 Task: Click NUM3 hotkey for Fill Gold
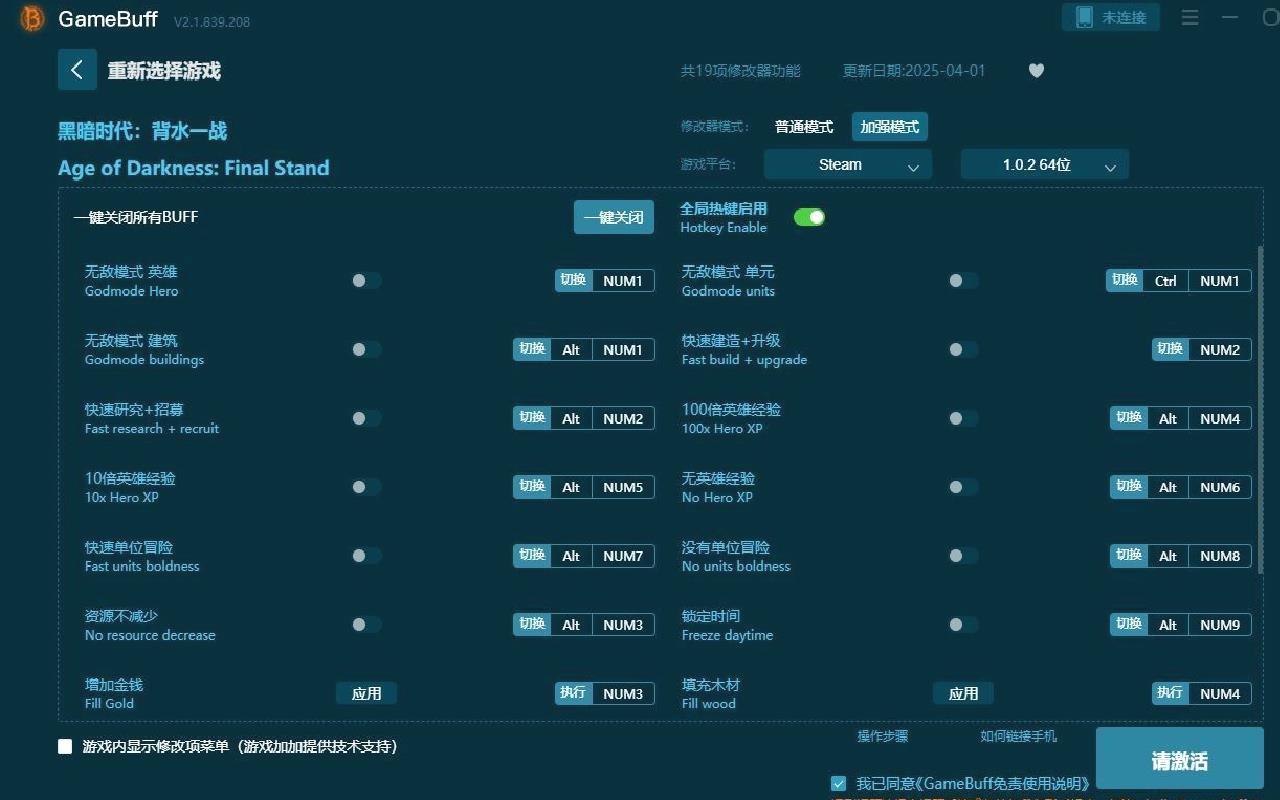pos(623,694)
